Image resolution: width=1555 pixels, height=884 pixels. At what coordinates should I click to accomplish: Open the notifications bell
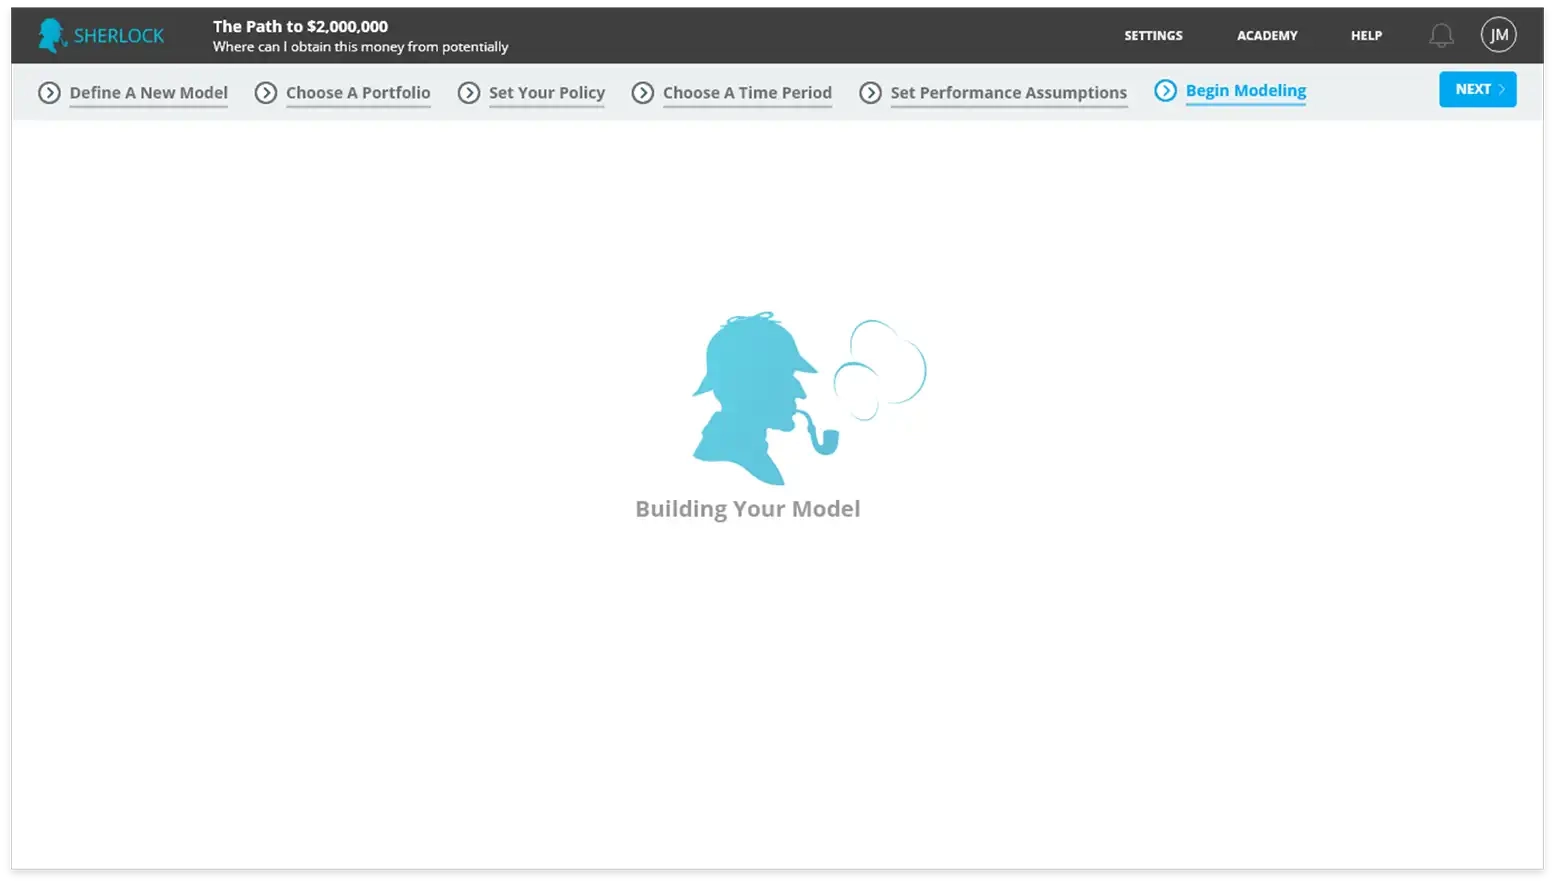1440,36
